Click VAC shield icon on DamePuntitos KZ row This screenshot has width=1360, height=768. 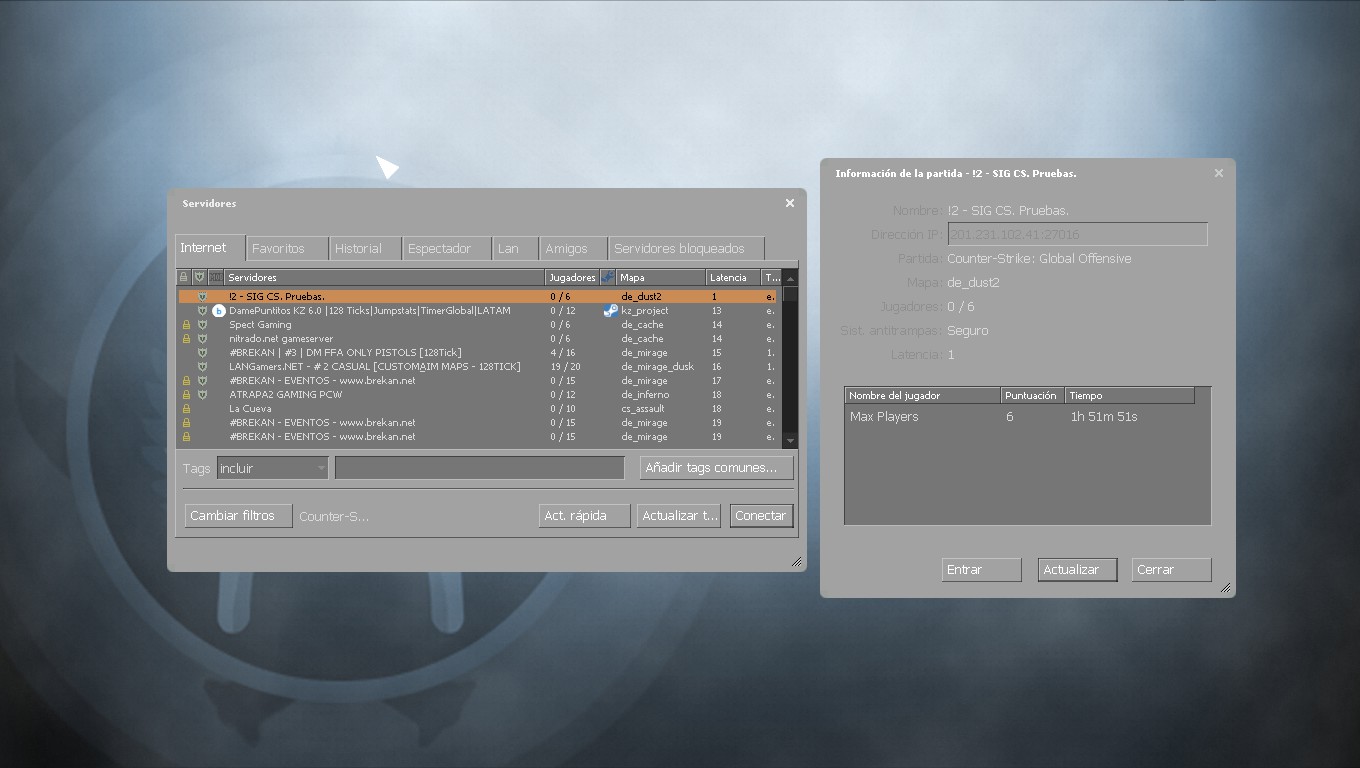click(202, 311)
